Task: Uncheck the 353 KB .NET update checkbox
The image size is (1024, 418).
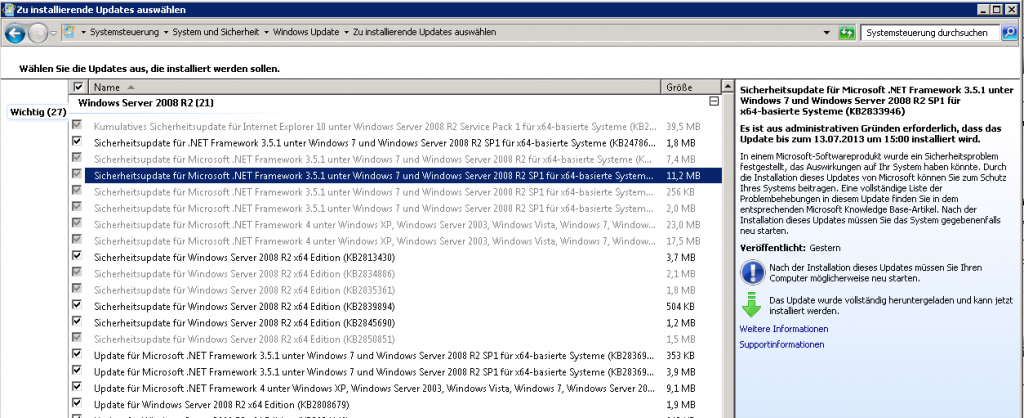Action: coord(77,354)
